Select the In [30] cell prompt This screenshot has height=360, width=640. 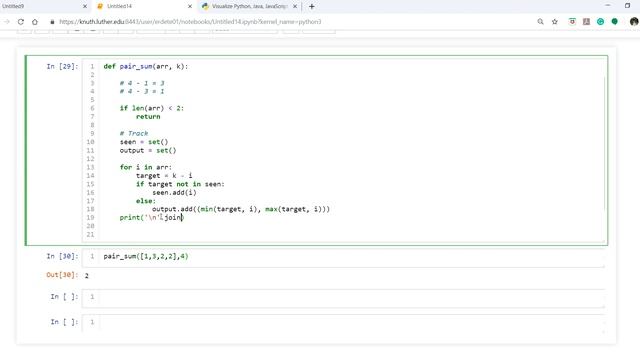click(x=62, y=256)
